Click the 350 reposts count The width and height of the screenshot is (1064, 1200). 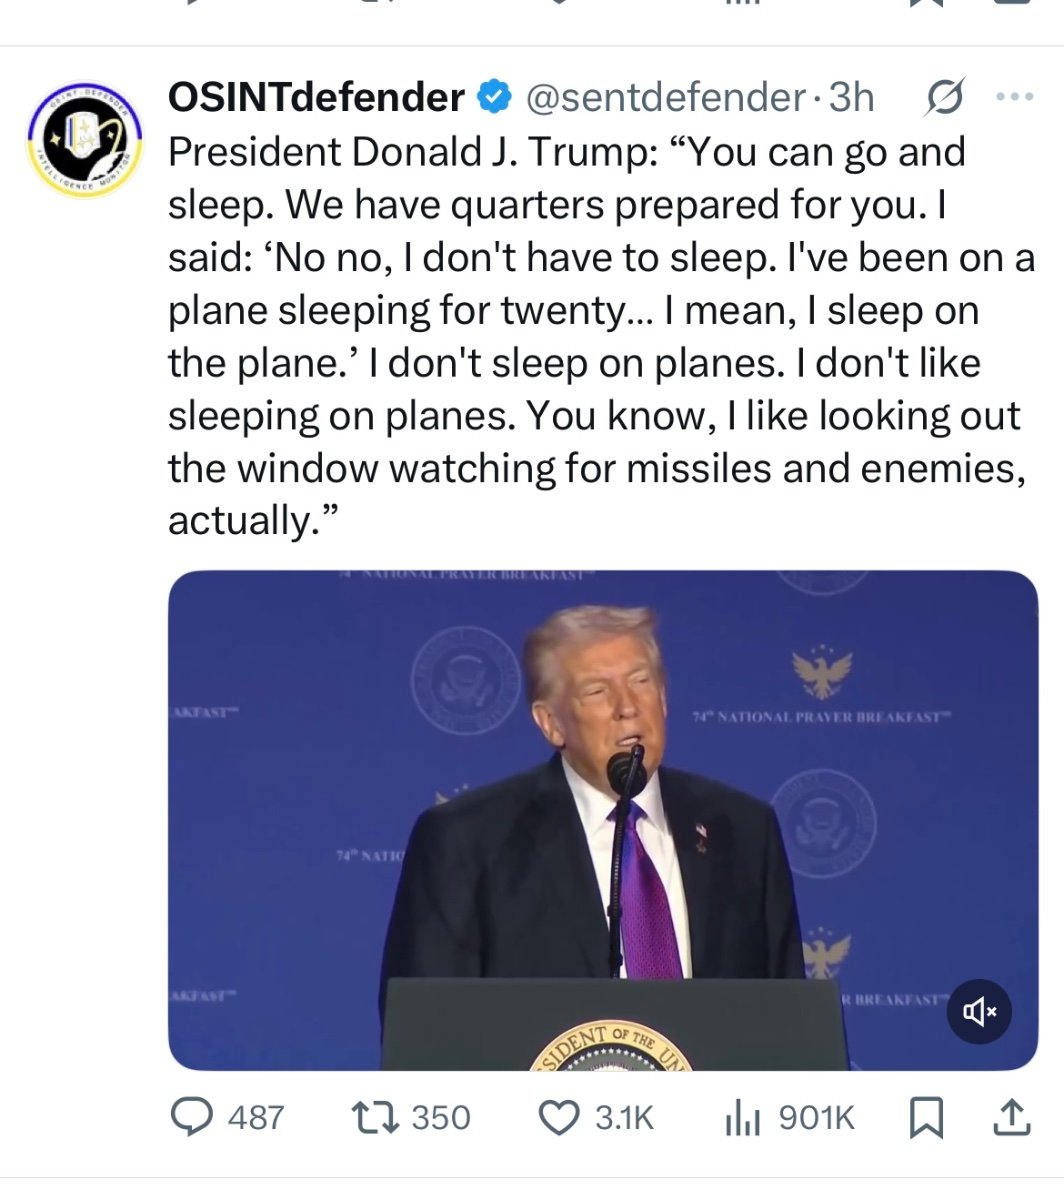point(441,1118)
